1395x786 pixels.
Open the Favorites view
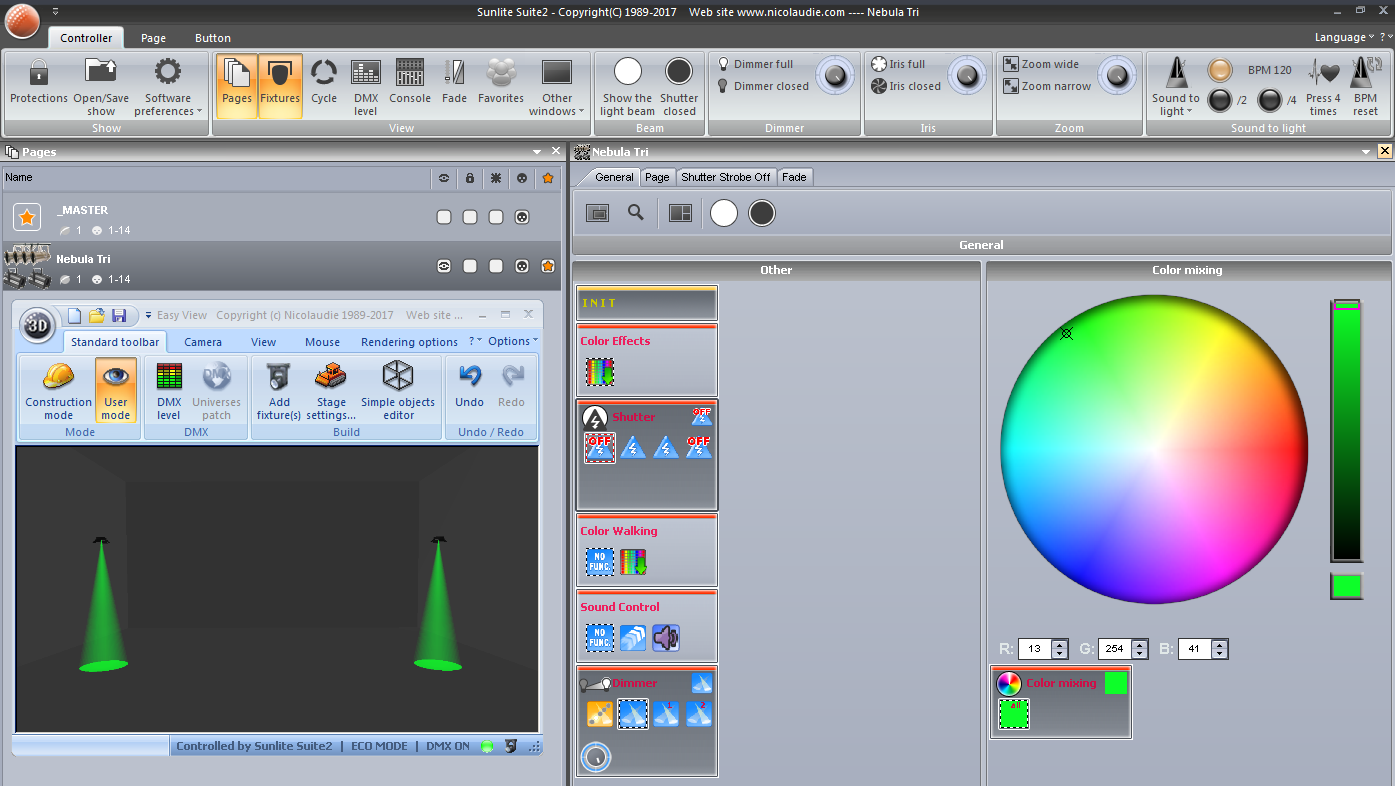click(501, 83)
